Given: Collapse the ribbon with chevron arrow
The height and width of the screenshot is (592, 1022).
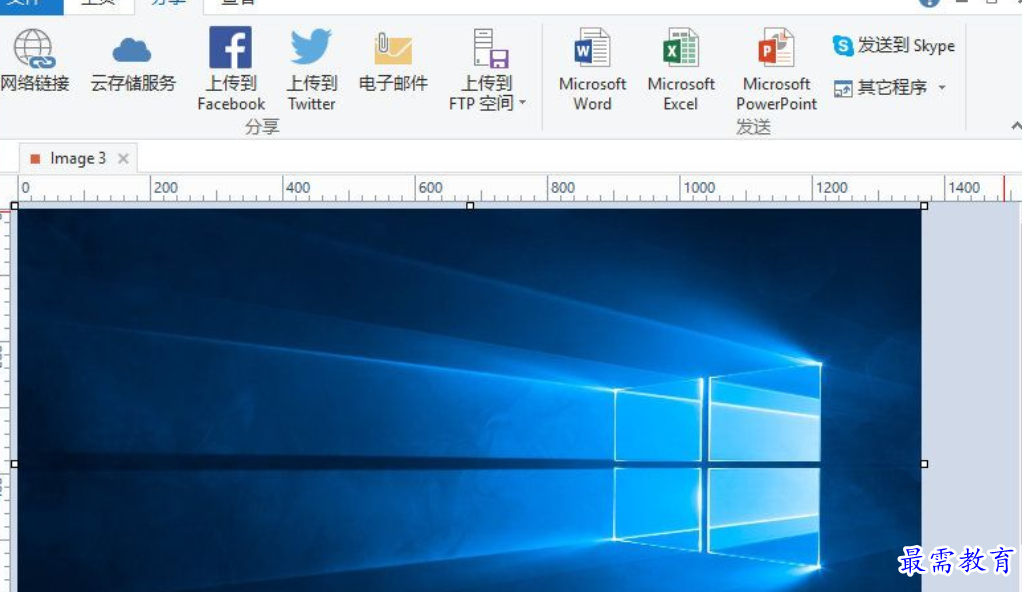Looking at the screenshot, I should 1015,126.
